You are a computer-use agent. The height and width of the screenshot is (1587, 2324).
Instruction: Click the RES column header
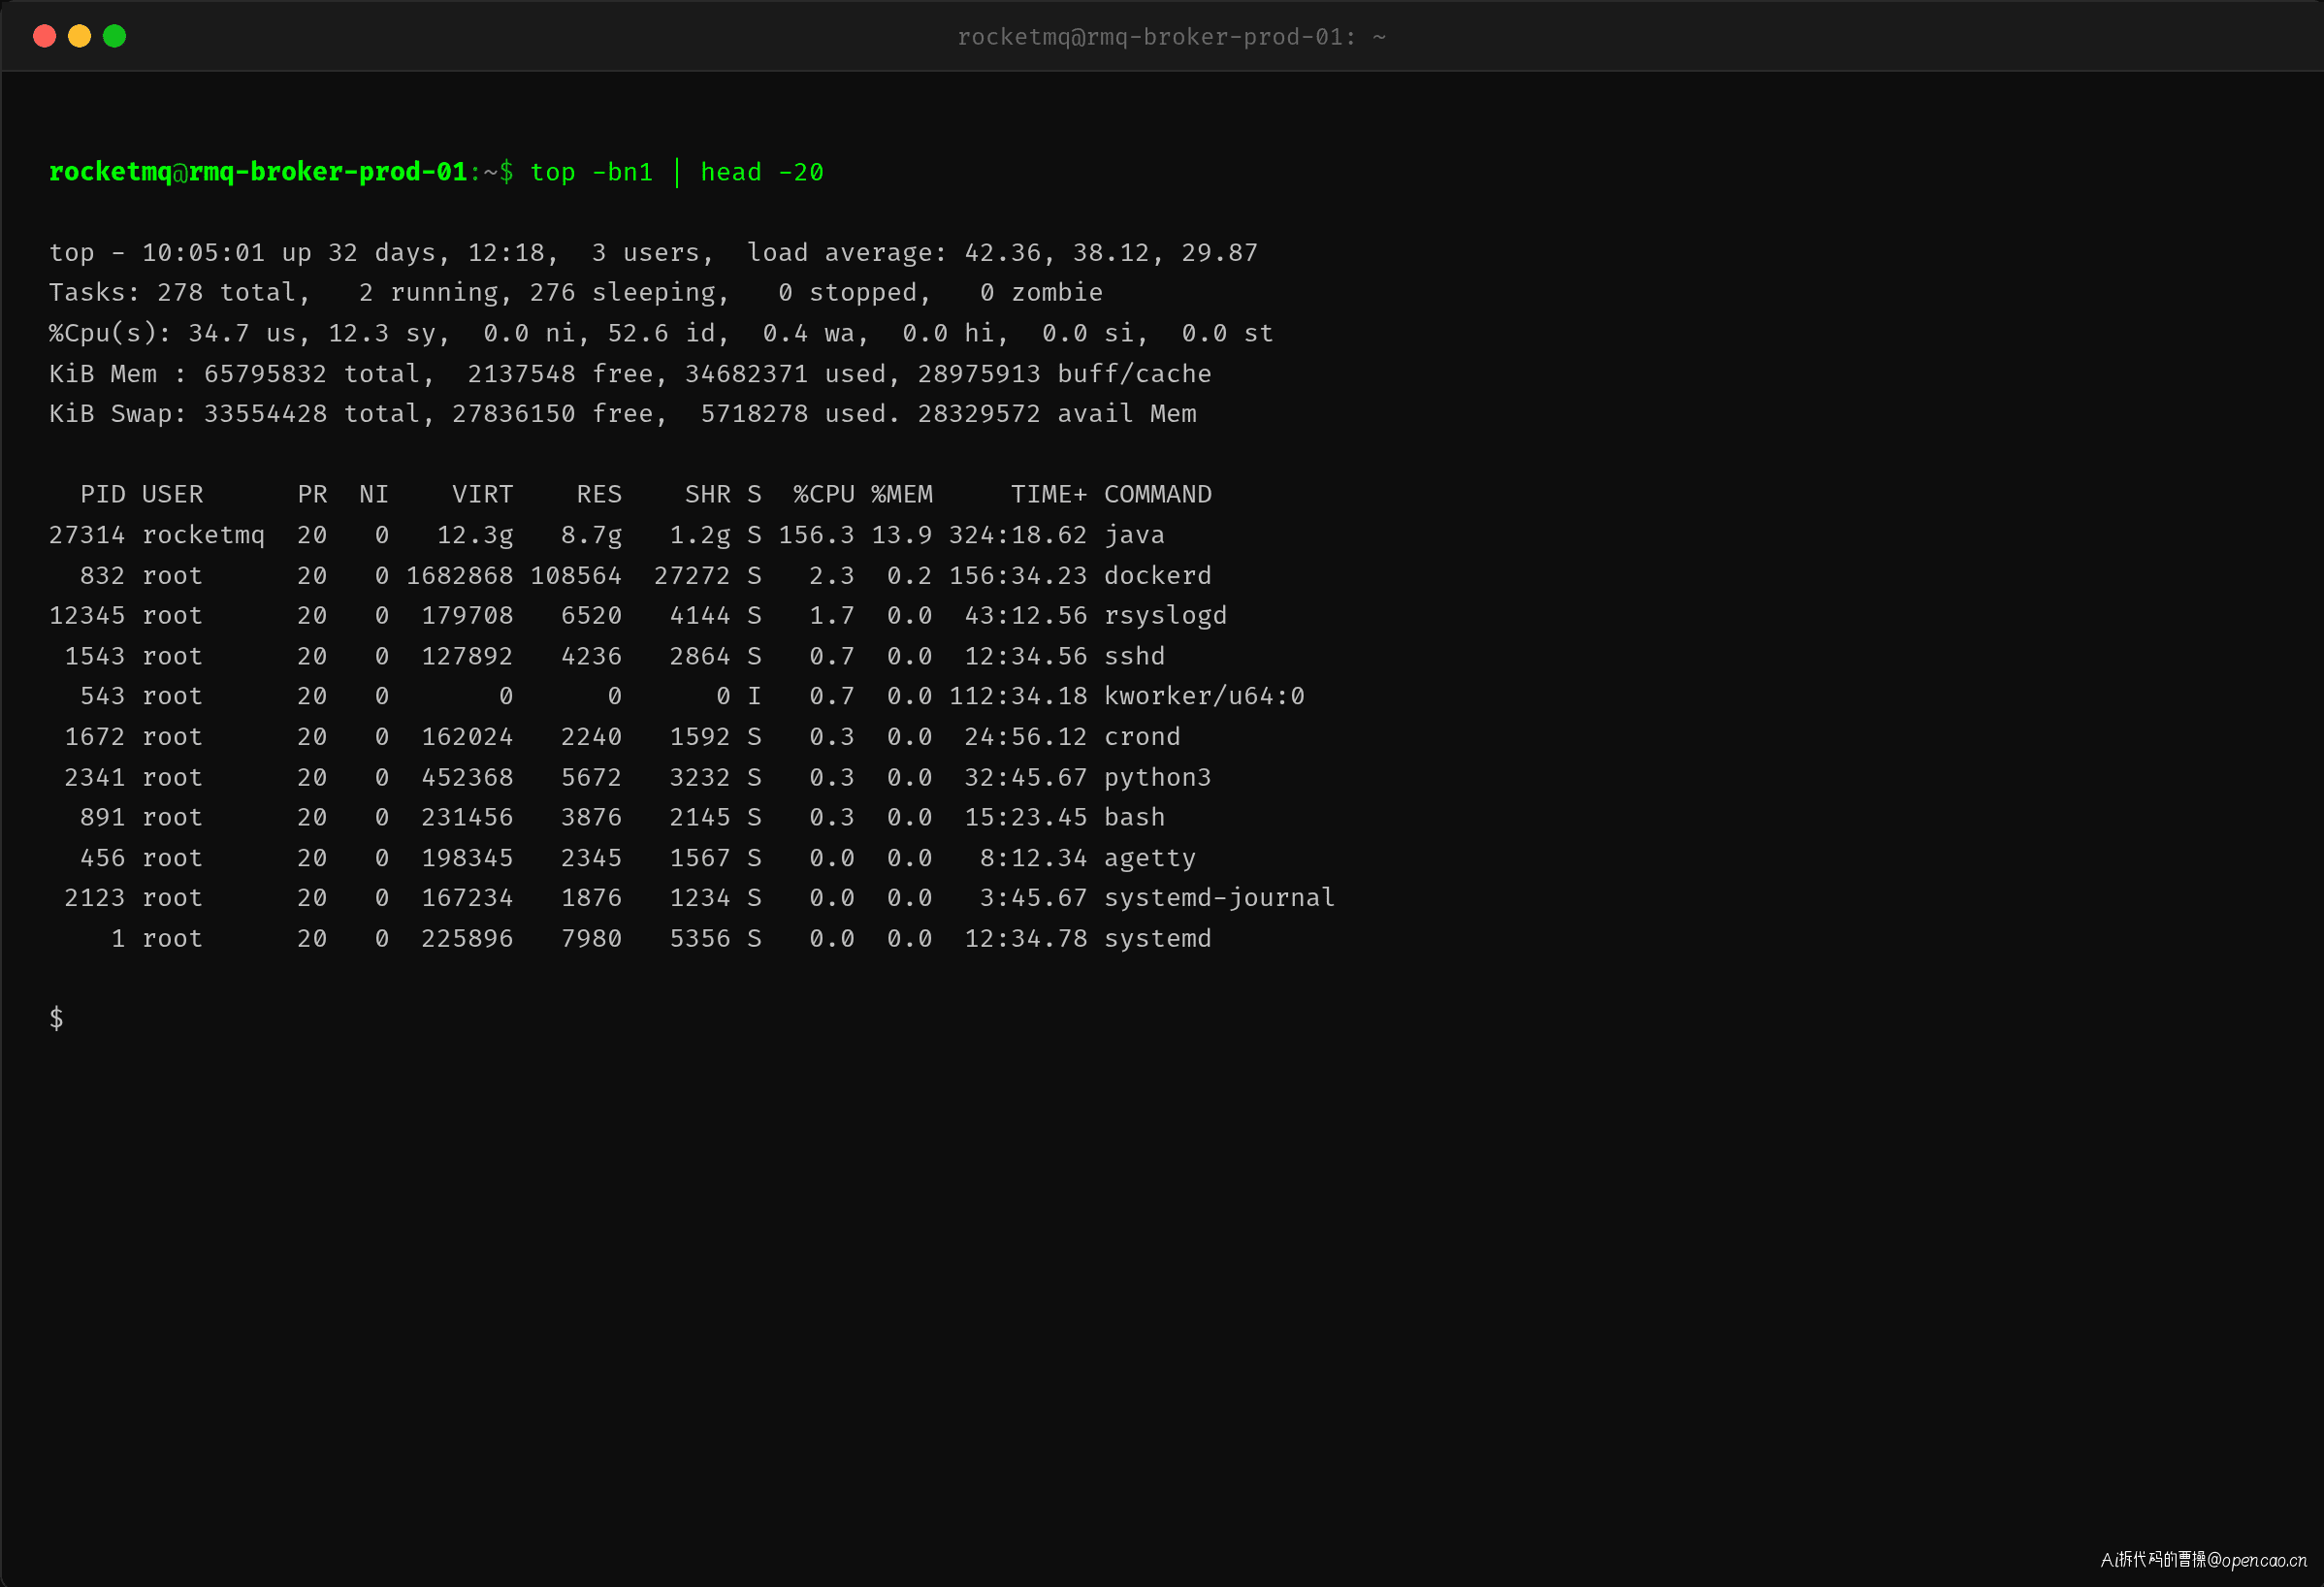coord(599,494)
